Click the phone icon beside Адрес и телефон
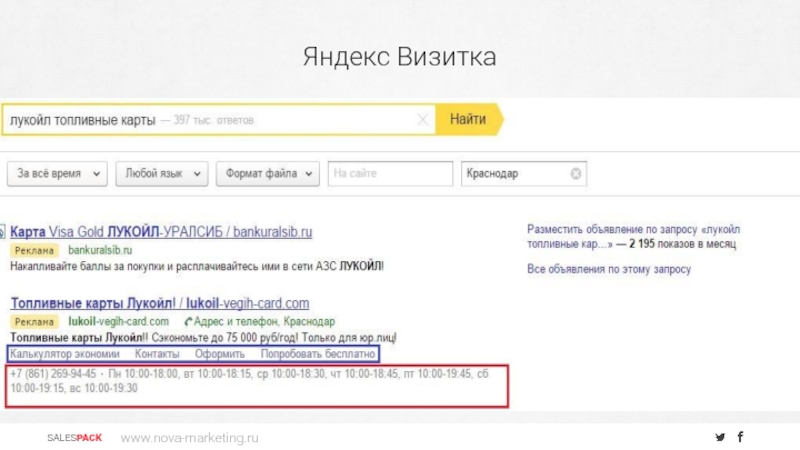 (188, 321)
